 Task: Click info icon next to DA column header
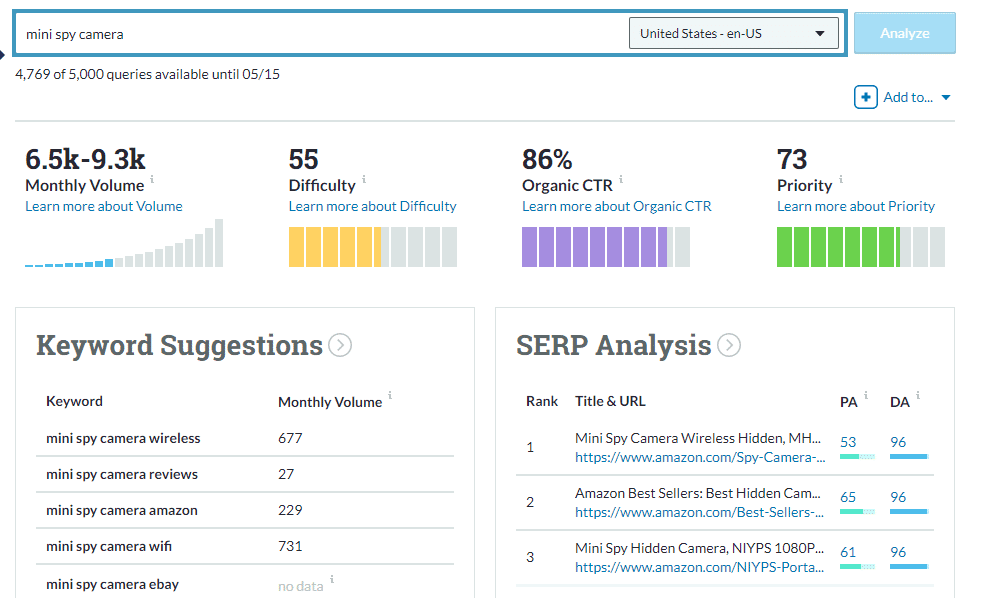918,396
